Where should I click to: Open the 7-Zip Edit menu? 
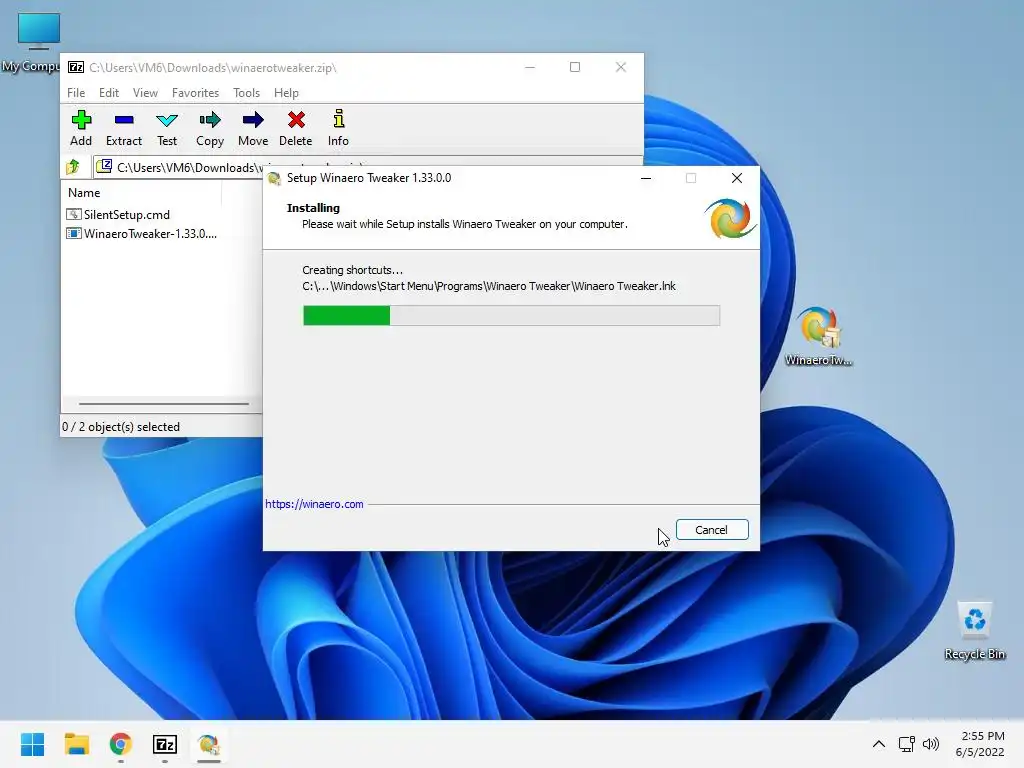pyautogui.click(x=109, y=93)
